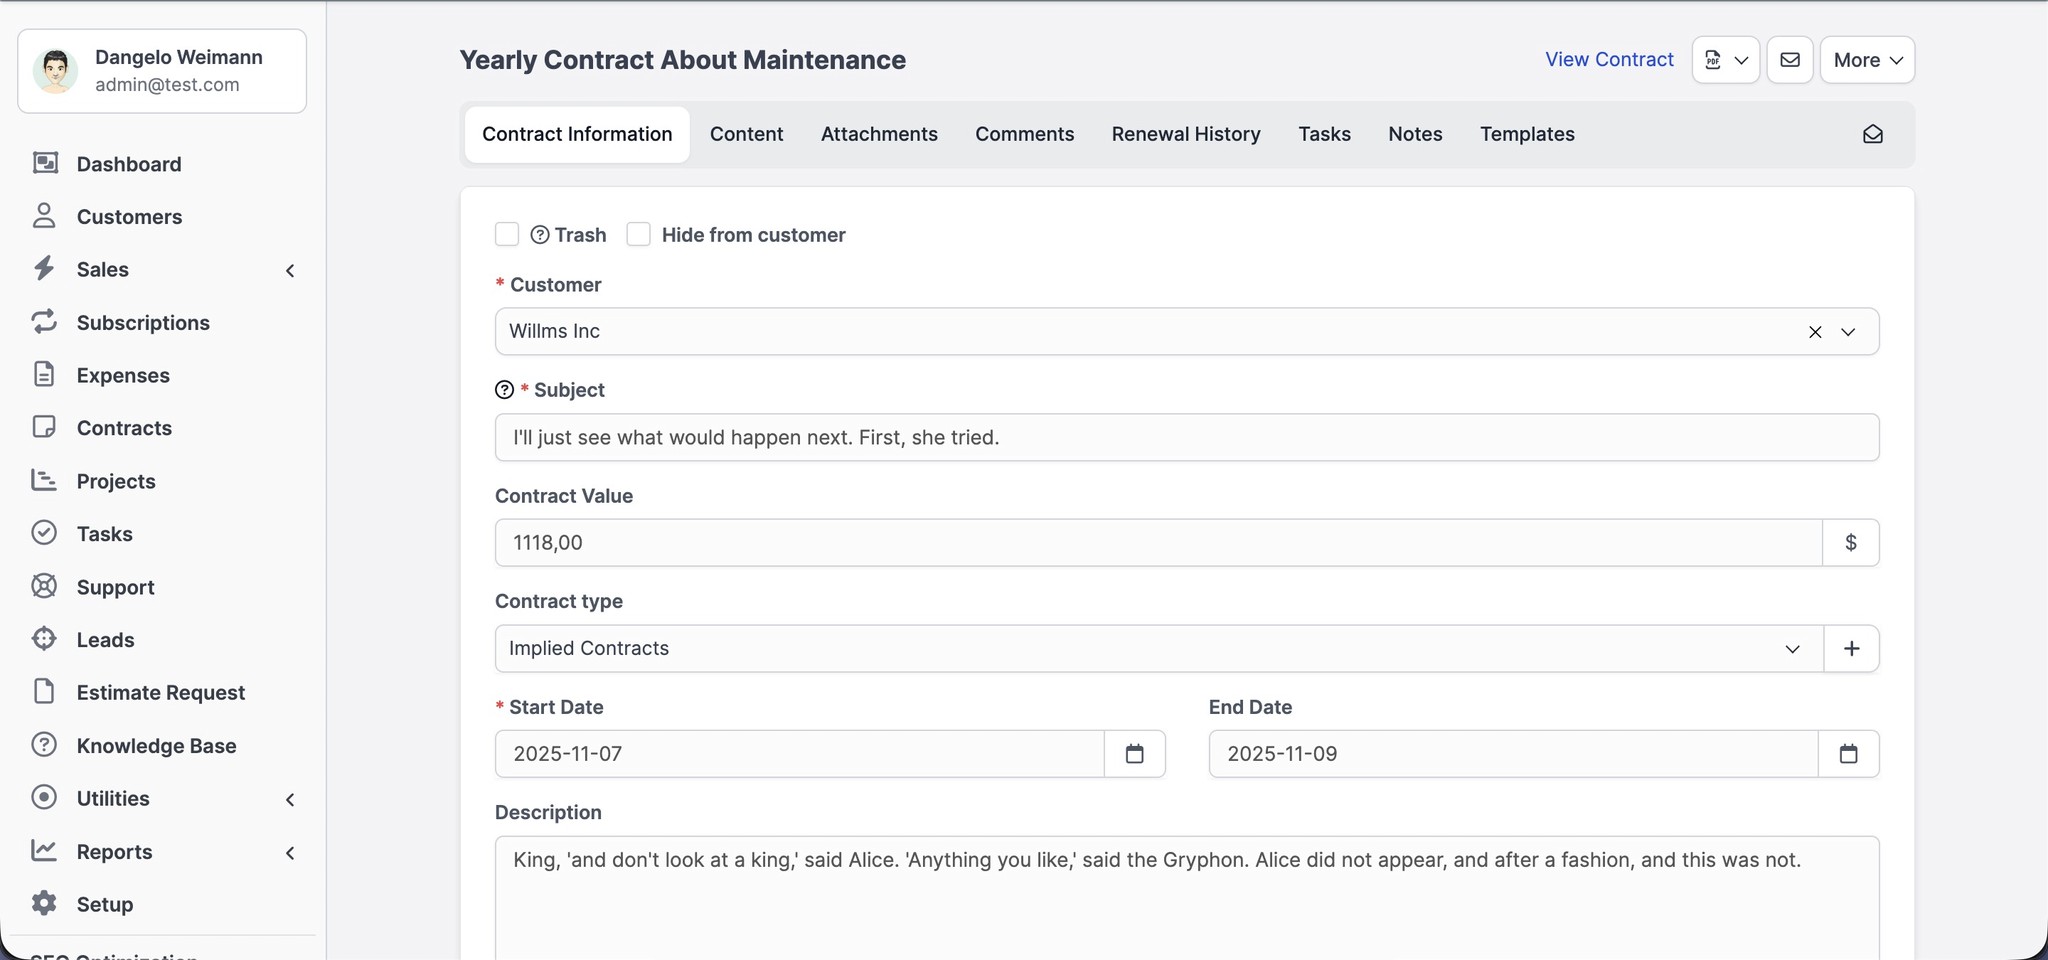Click the Start Date field 2025-11-07
This screenshot has width=2048, height=960.
[800, 754]
